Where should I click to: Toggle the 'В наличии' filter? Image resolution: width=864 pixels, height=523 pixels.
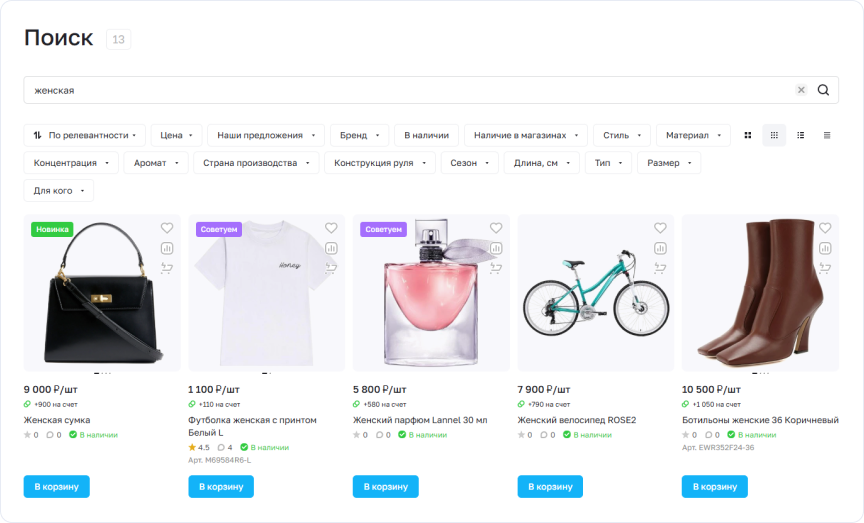point(426,135)
